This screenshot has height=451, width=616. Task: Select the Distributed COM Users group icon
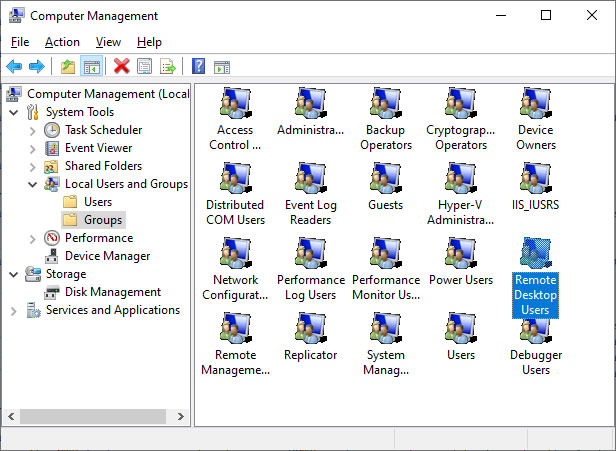pos(235,178)
